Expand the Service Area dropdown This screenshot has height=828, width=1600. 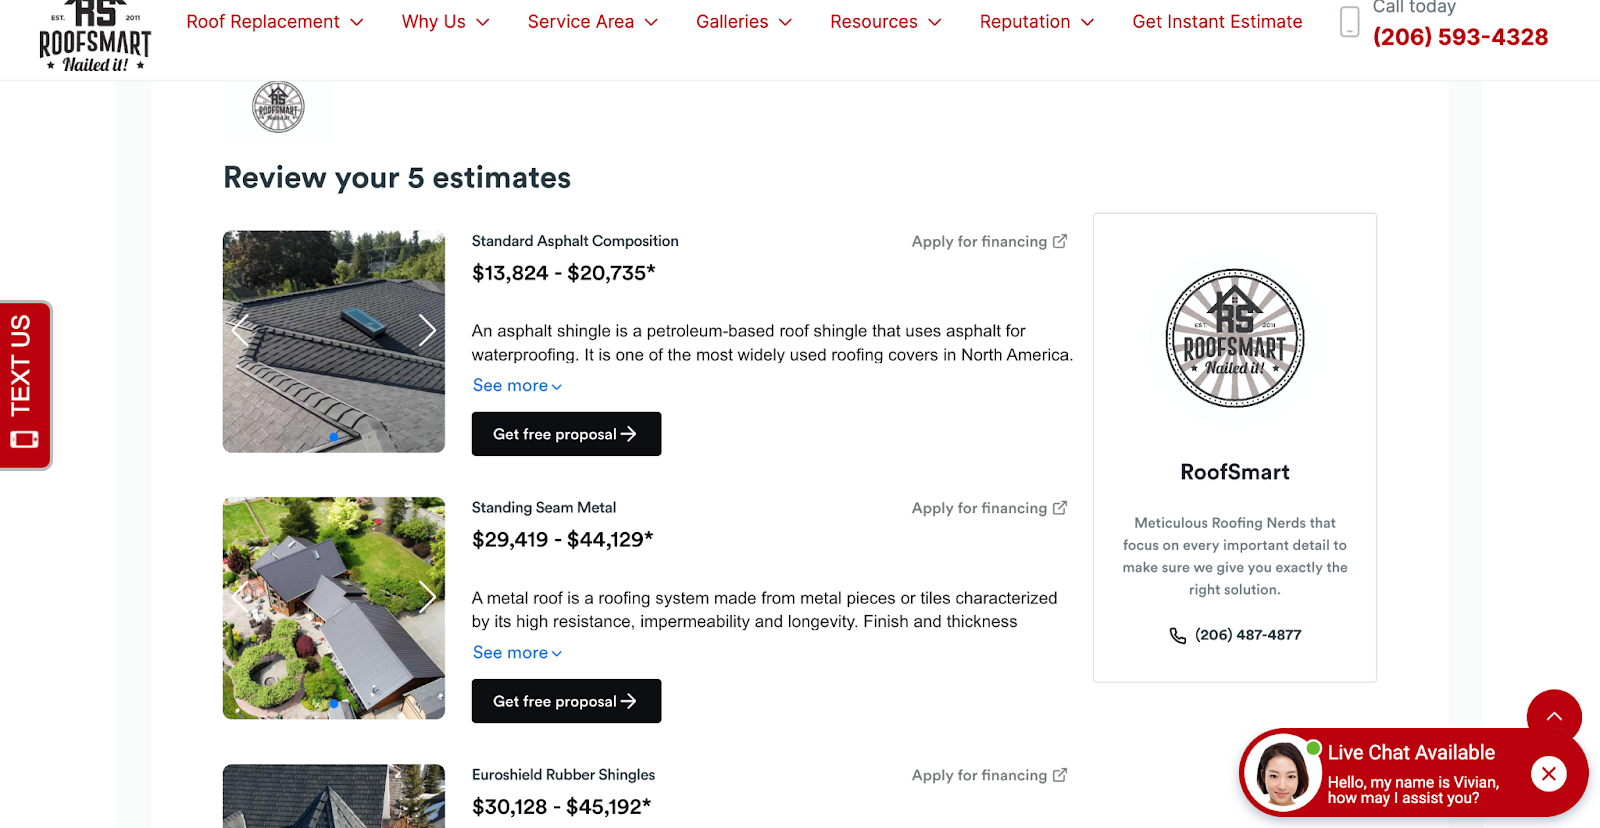[592, 22]
